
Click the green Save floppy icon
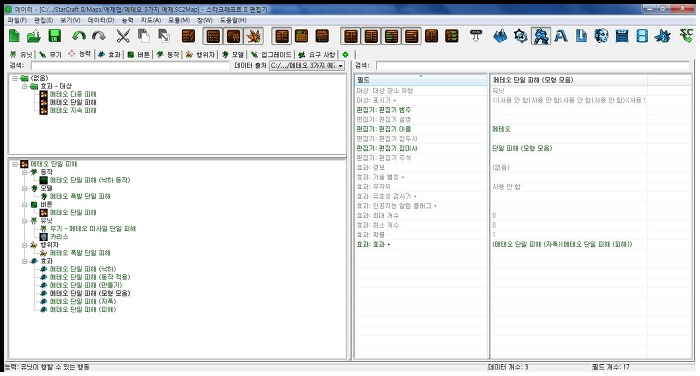[x=54, y=36]
